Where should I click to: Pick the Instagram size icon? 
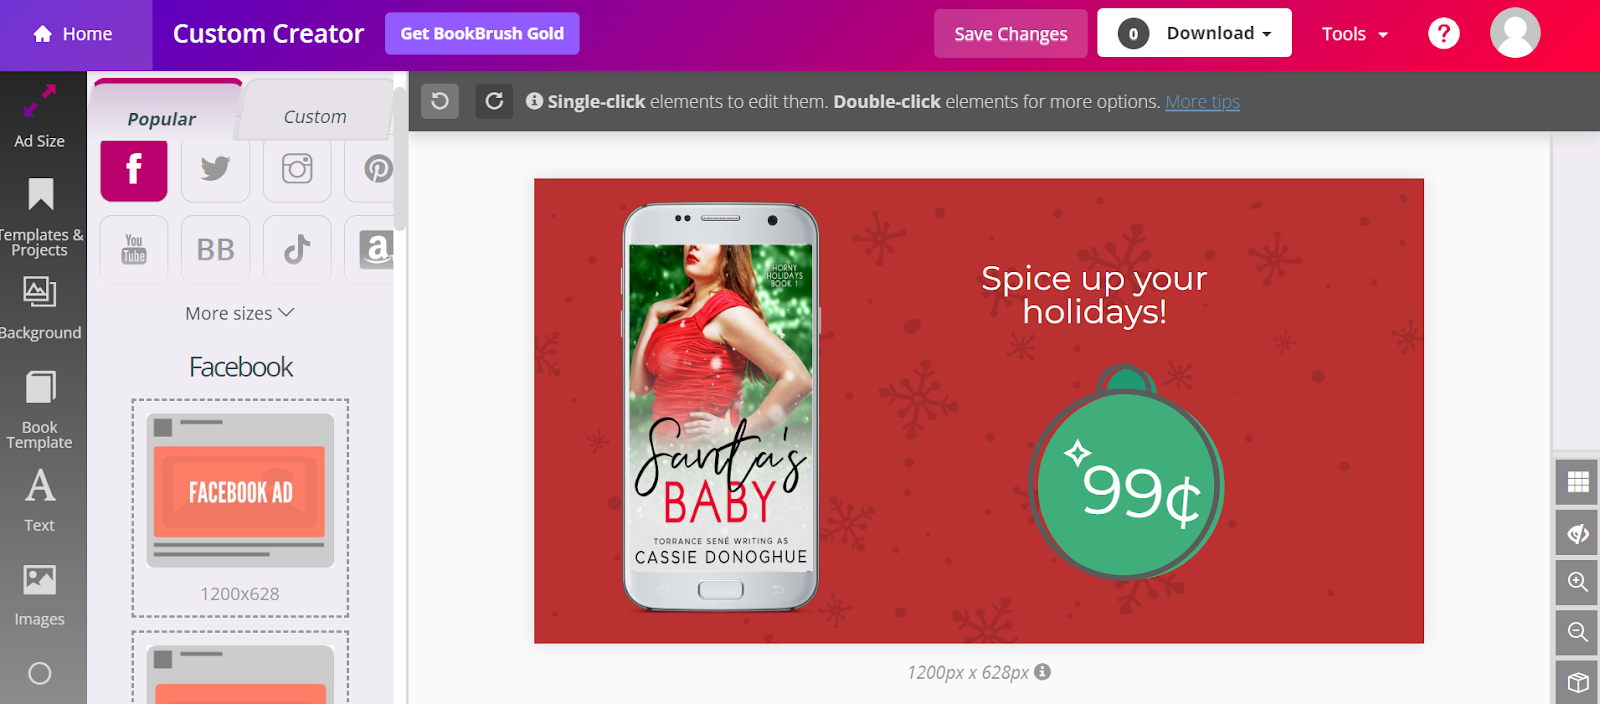click(297, 169)
